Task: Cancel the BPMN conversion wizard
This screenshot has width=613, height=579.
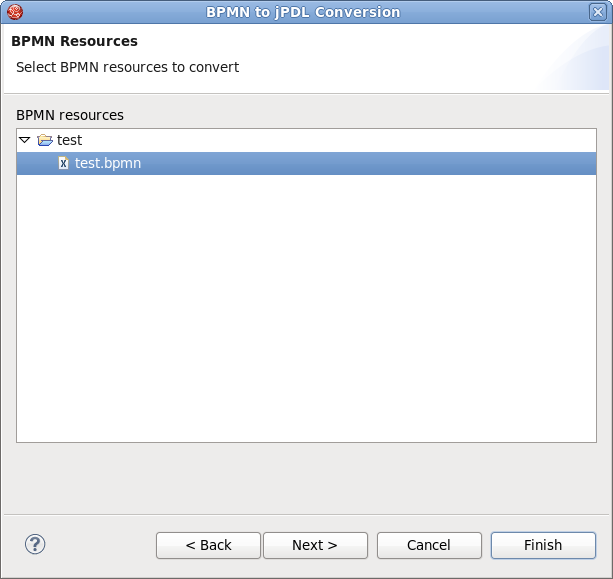Action: pyautogui.click(x=429, y=545)
